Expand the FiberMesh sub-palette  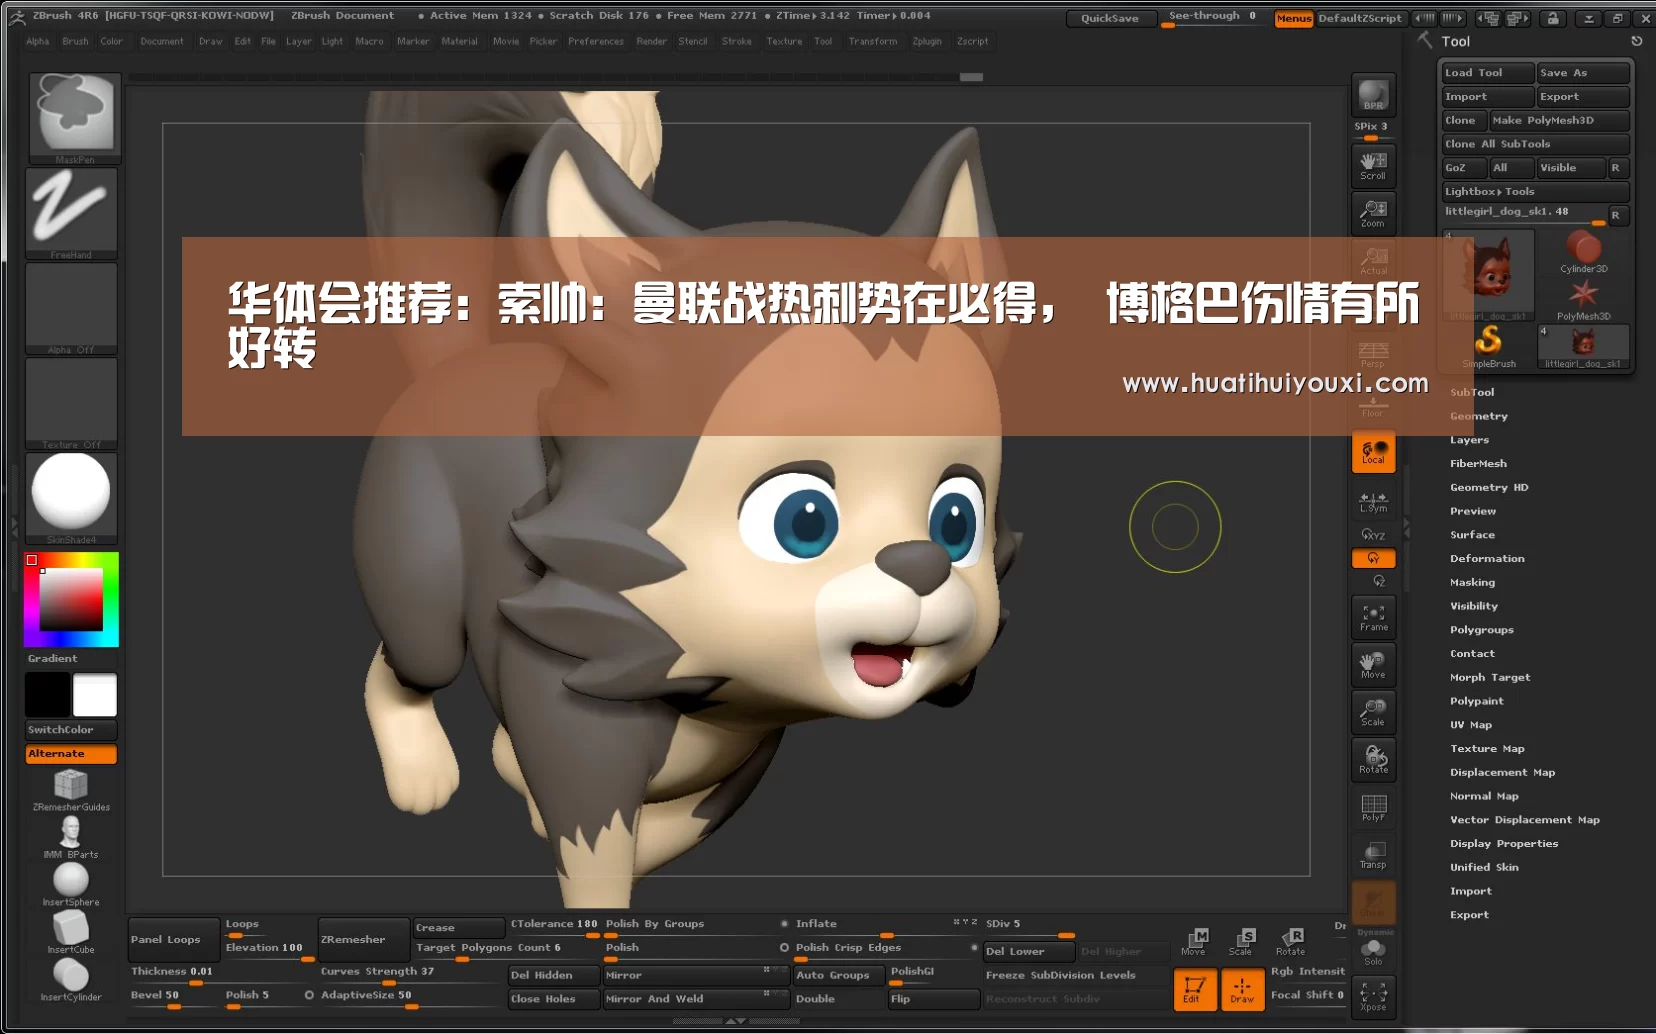click(1478, 464)
